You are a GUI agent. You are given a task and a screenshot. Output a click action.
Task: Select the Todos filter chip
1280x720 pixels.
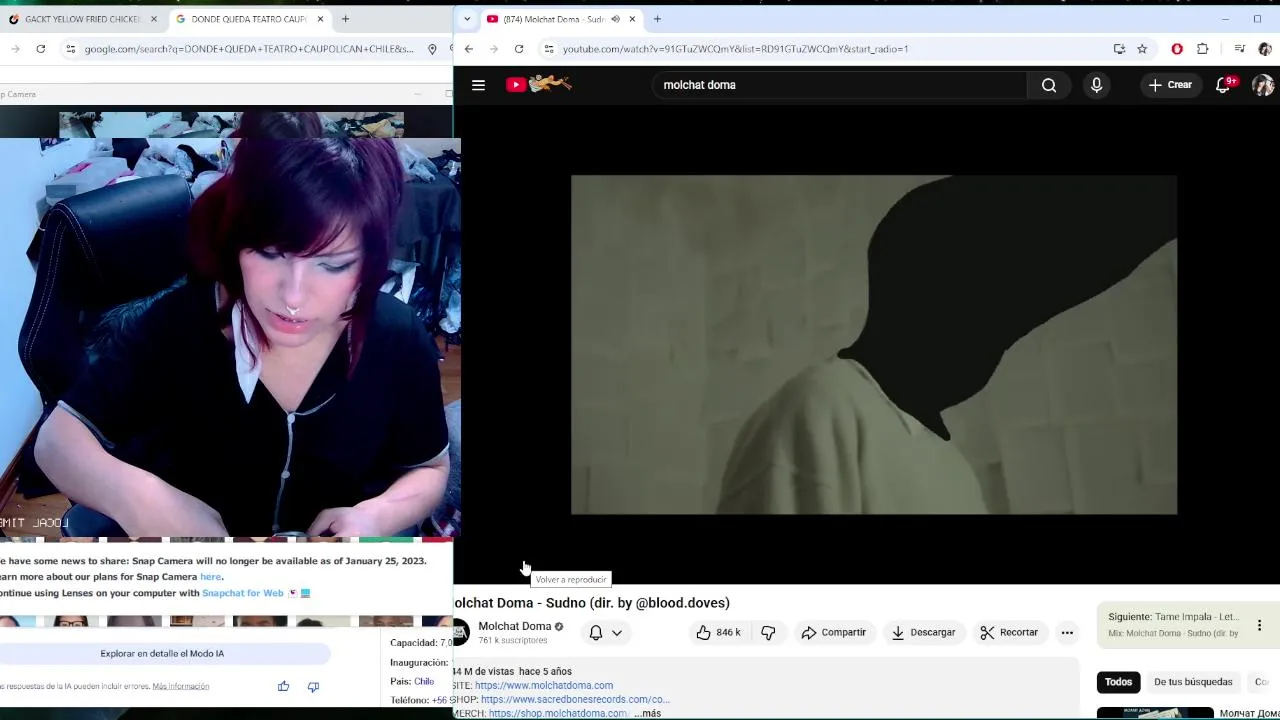coord(1118,682)
